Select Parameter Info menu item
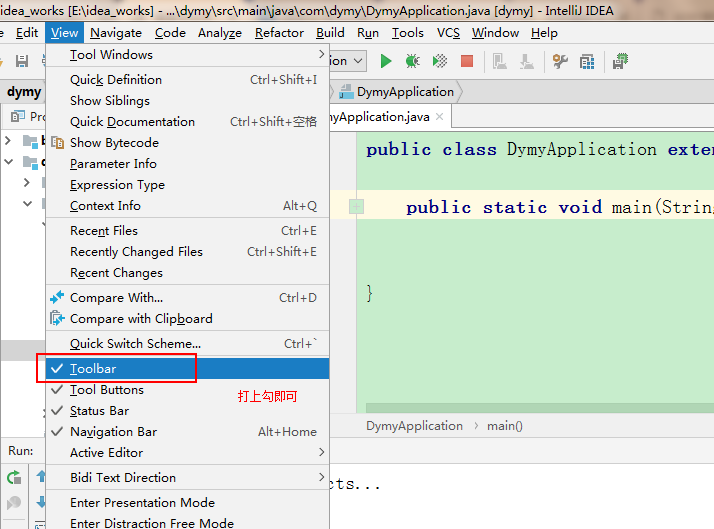 (x=188, y=163)
